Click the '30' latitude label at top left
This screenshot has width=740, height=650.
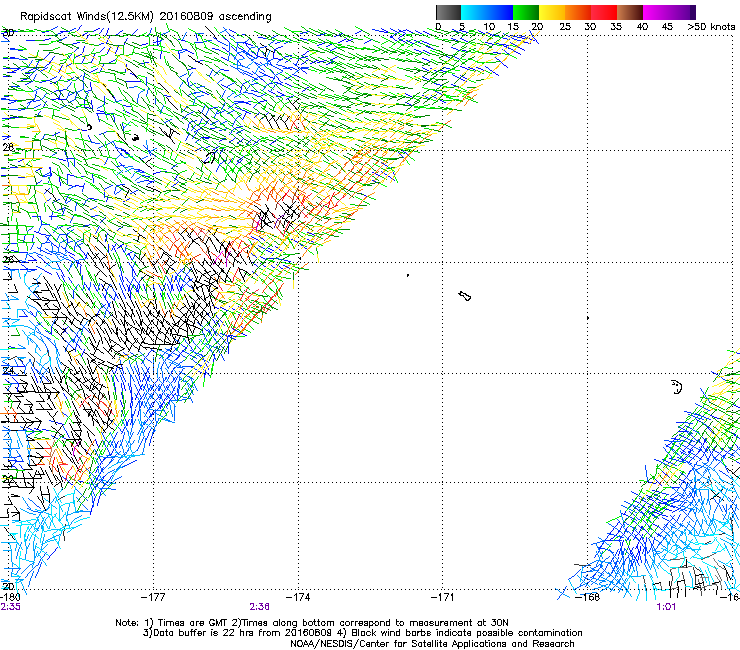point(8,33)
